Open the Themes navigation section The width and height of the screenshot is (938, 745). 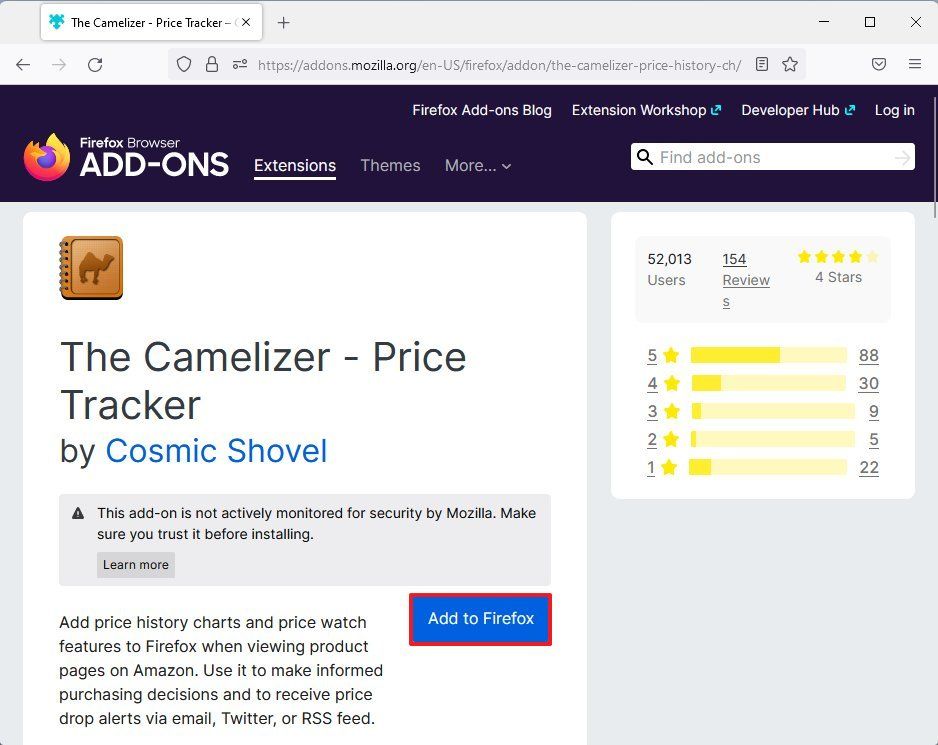(x=390, y=166)
